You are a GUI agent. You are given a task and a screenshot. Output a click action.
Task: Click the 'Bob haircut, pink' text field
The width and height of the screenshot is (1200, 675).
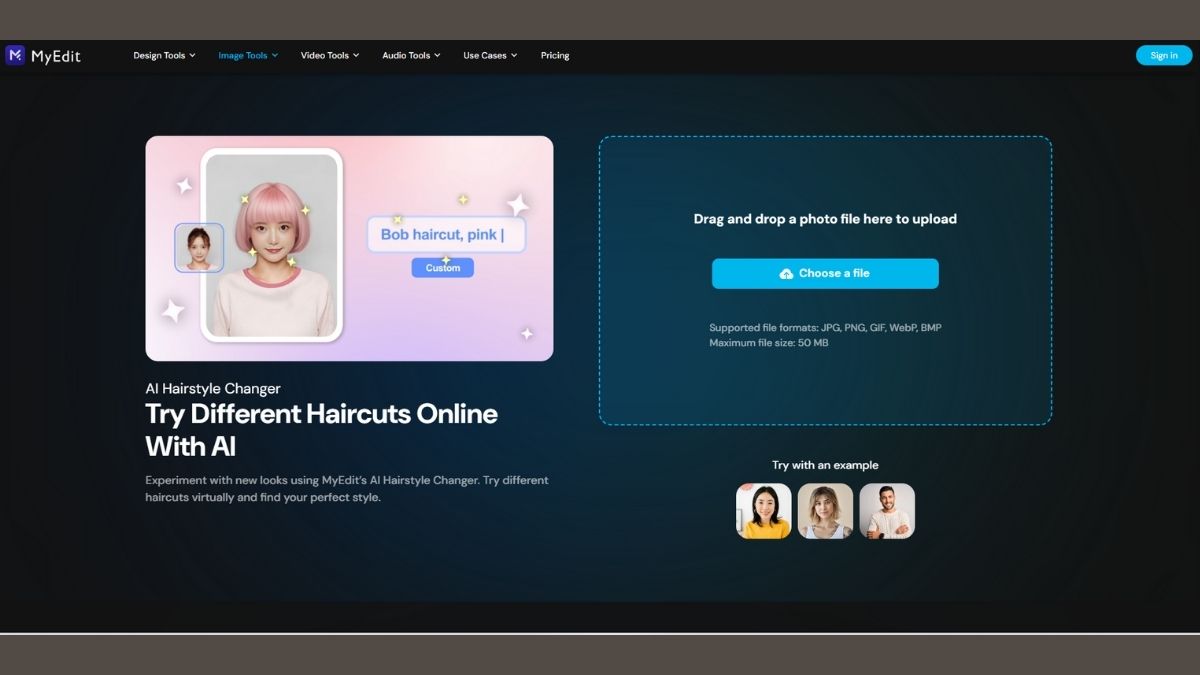[446, 235]
